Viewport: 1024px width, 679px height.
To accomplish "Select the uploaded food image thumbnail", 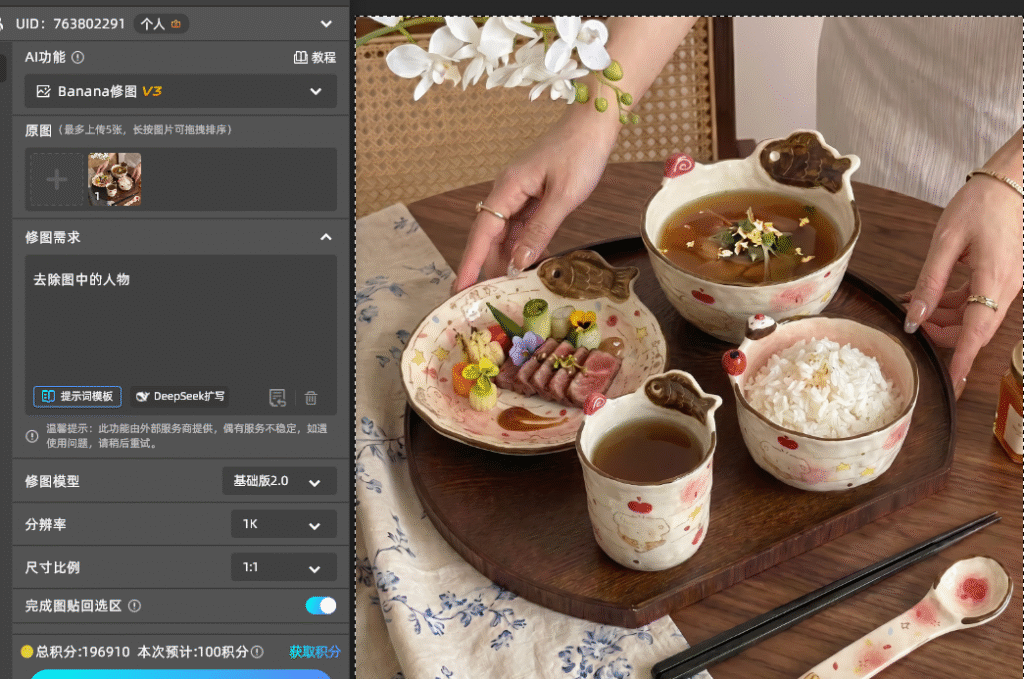I will pos(114,180).
